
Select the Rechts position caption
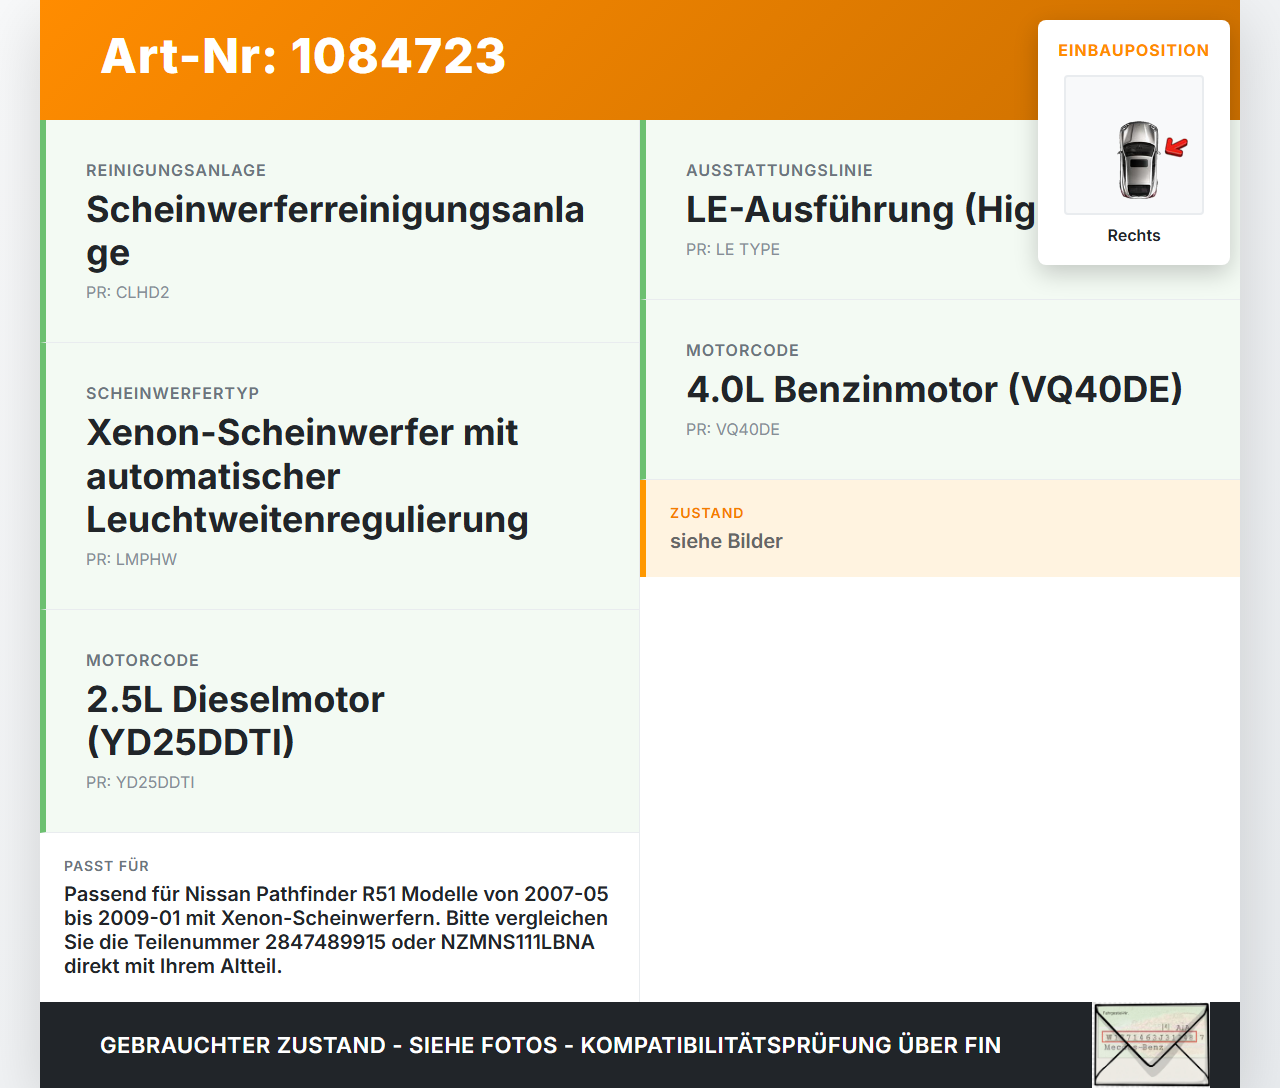tap(1134, 235)
